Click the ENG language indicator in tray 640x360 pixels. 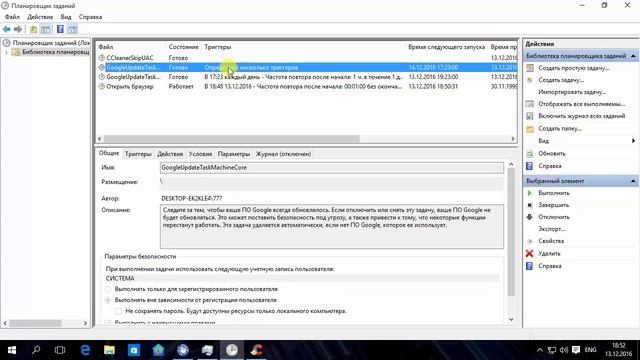(590, 350)
